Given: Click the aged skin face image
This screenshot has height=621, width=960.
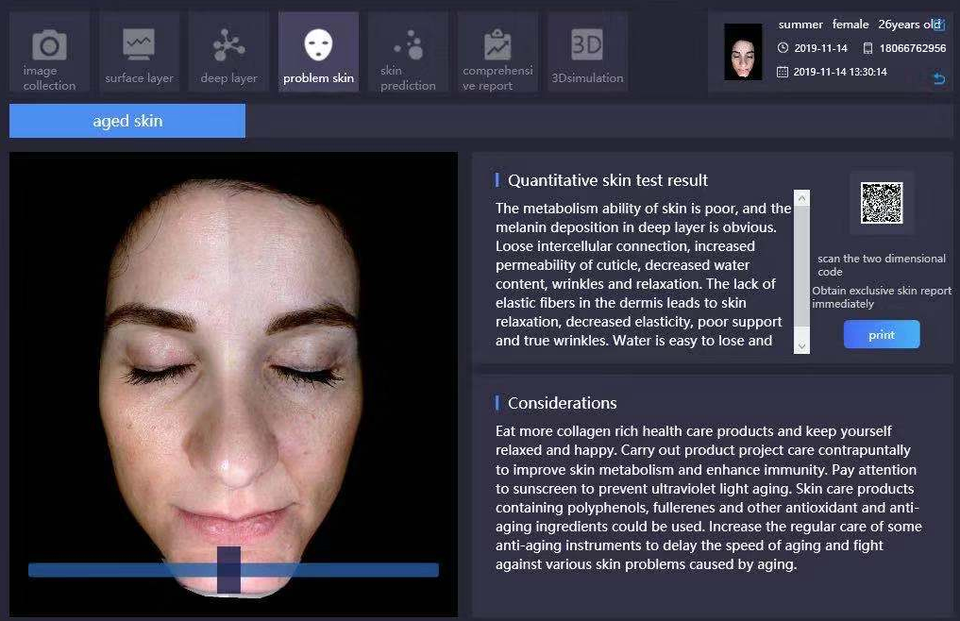Looking at the screenshot, I should [233, 384].
